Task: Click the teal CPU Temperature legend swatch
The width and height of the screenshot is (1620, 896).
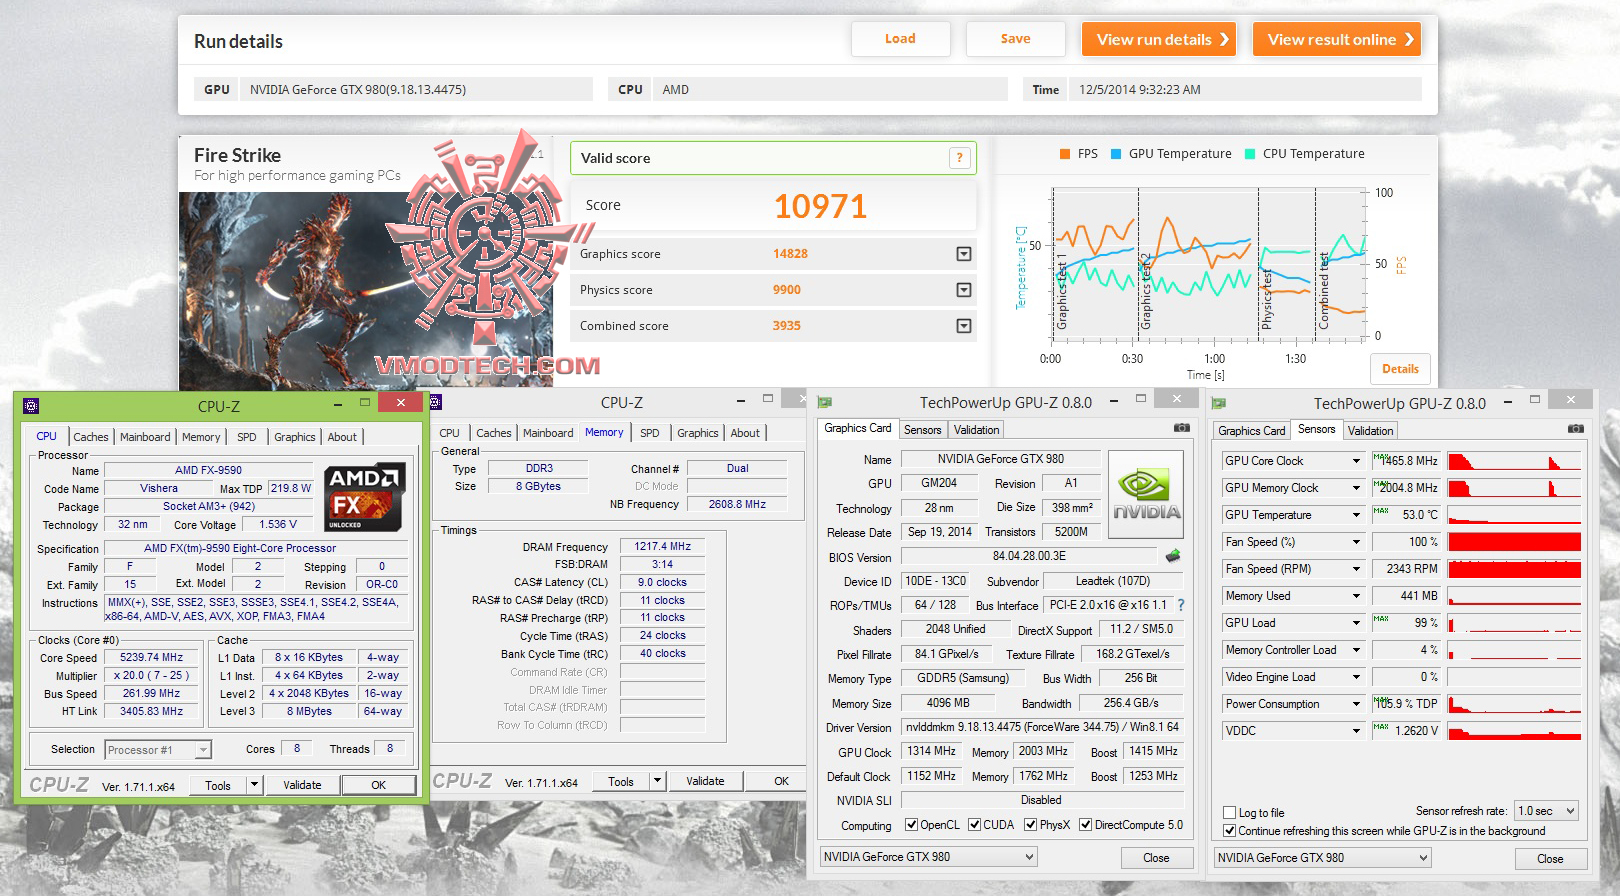Action: tap(1250, 154)
